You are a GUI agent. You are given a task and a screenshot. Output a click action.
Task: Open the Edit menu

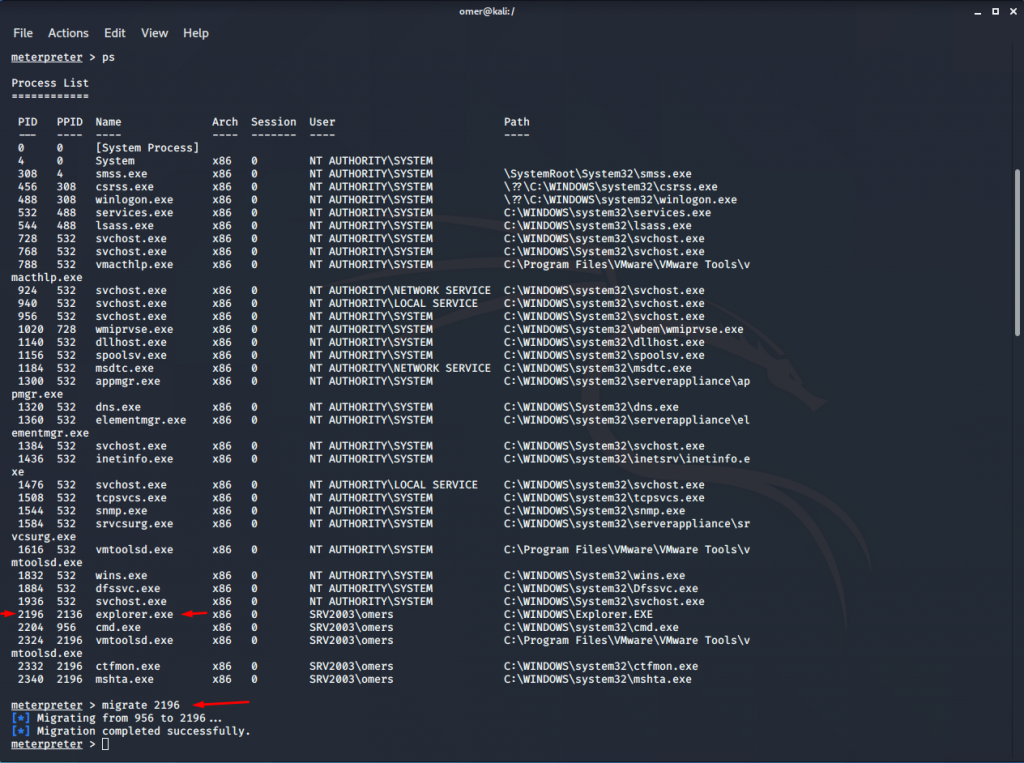(x=114, y=32)
